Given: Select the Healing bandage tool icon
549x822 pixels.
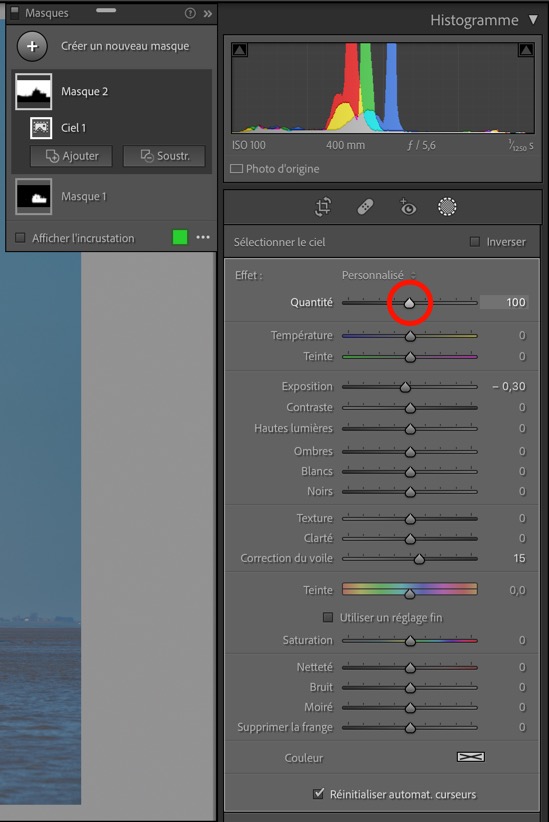Looking at the screenshot, I should (365, 207).
